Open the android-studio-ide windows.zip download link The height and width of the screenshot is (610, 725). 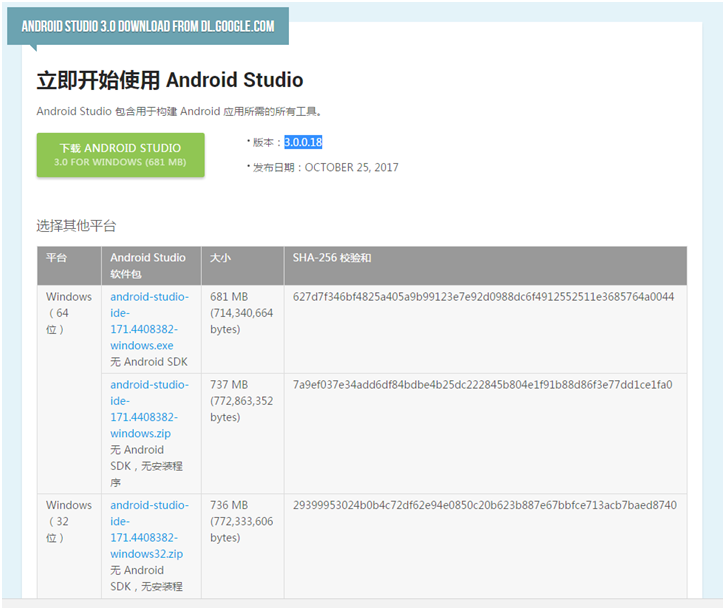(149, 409)
